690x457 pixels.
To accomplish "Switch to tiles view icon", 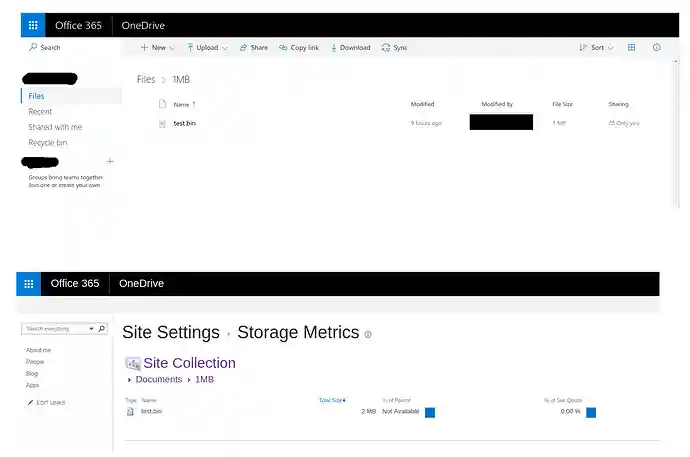I will tap(631, 48).
